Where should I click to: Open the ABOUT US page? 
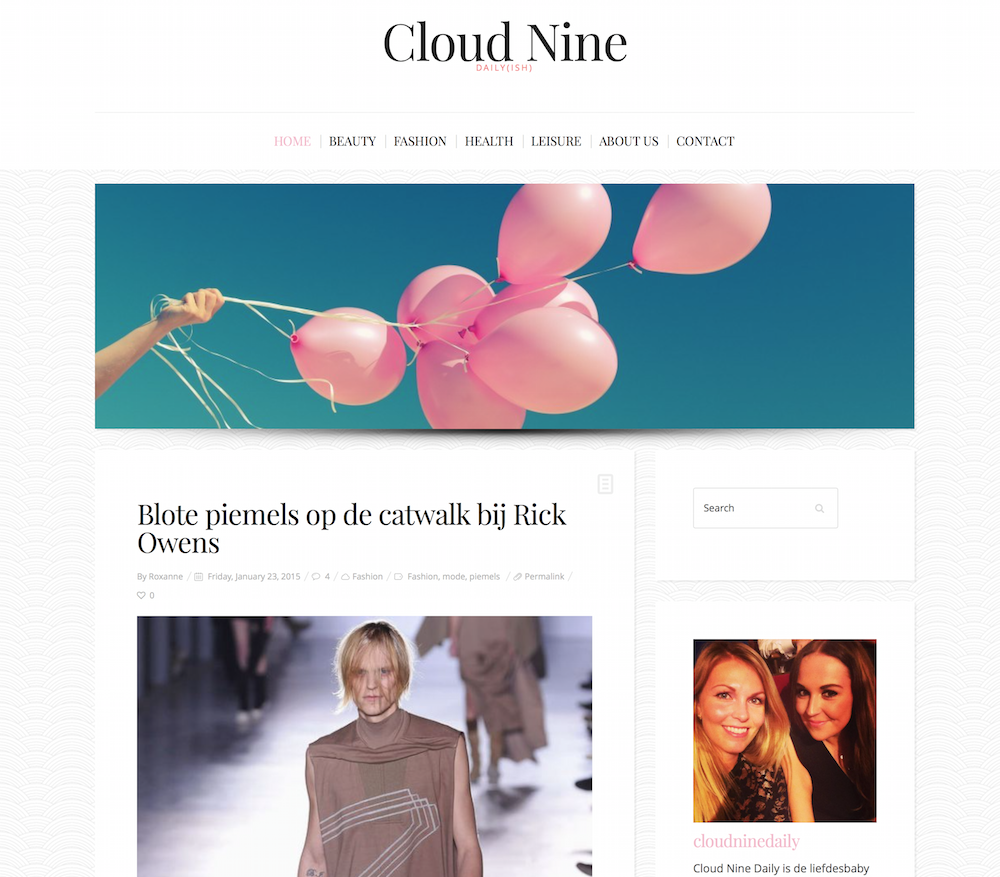[628, 141]
